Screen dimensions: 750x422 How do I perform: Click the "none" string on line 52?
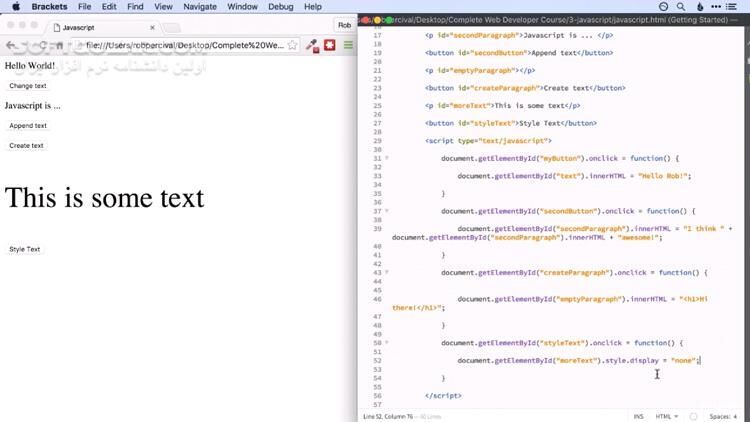(683, 360)
